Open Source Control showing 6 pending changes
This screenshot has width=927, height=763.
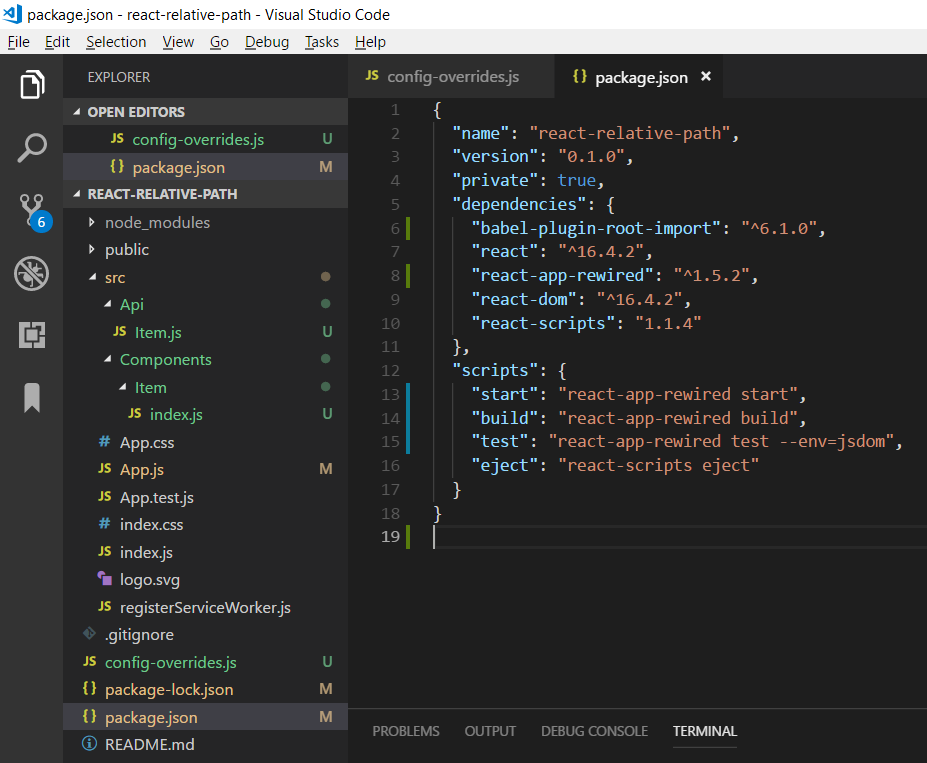[x=31, y=208]
